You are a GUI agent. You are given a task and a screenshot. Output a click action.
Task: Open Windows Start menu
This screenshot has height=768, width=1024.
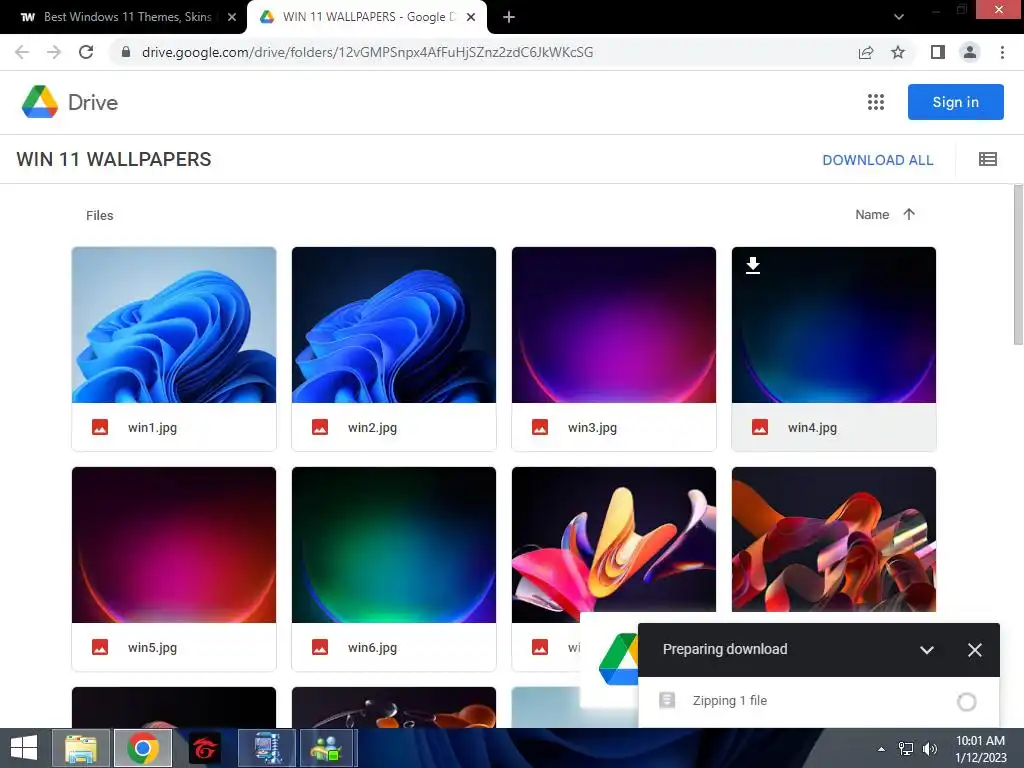[24, 748]
